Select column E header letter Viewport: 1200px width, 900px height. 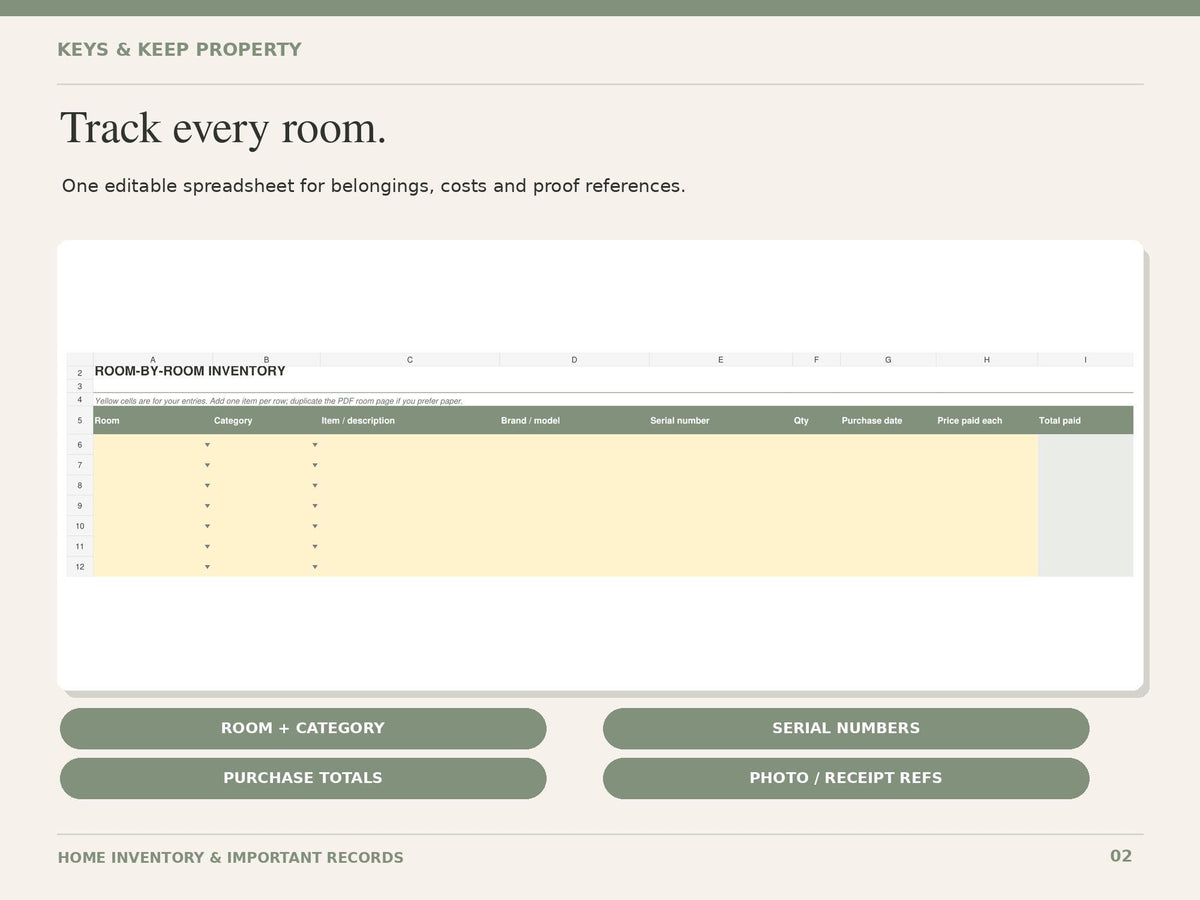pos(721,360)
